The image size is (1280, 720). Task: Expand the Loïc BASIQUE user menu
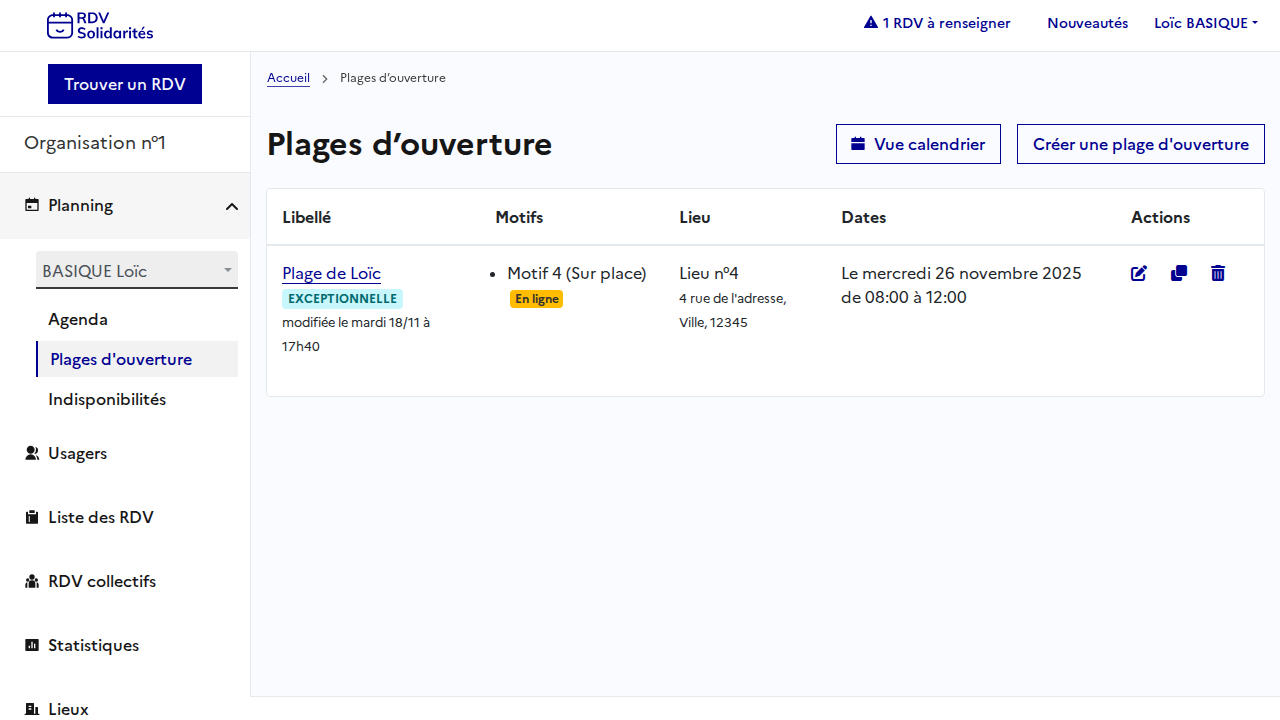coord(1205,23)
